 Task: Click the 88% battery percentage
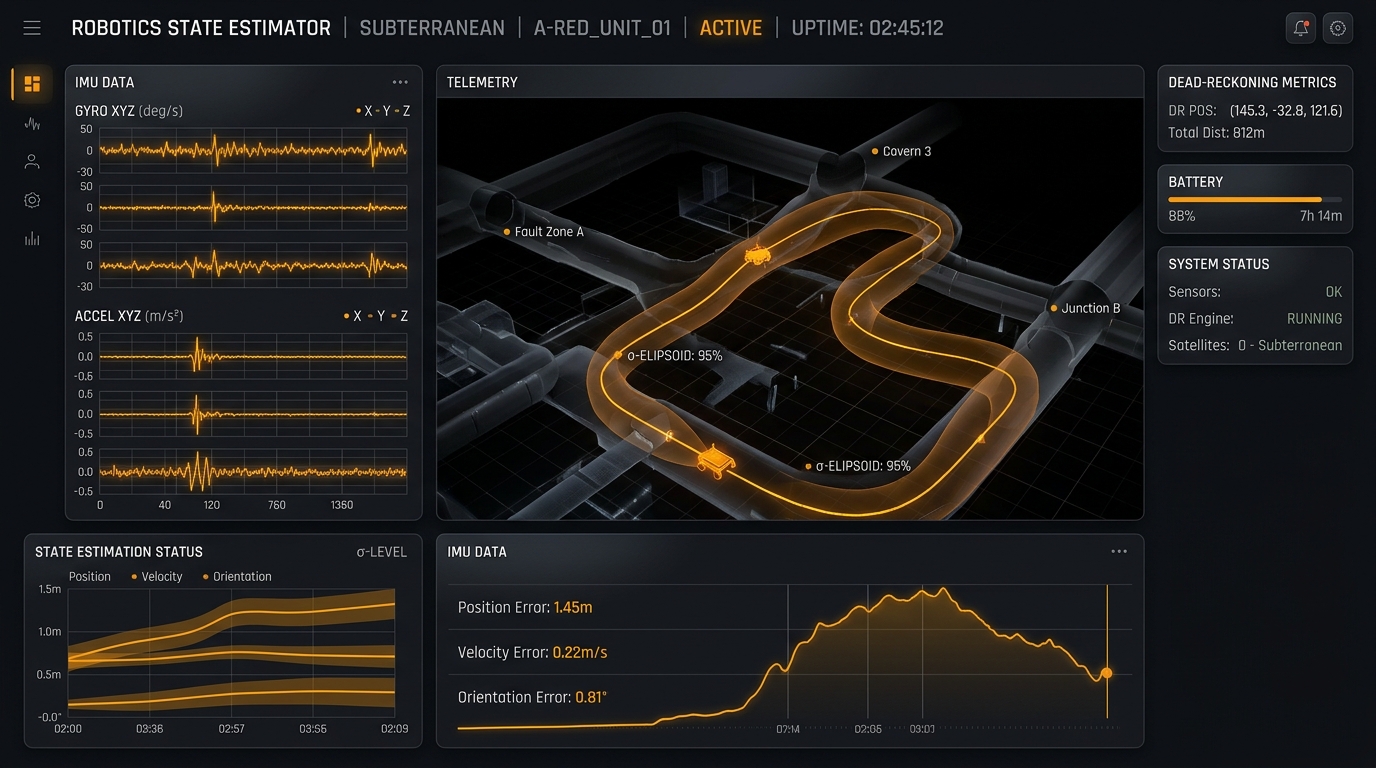click(1181, 216)
